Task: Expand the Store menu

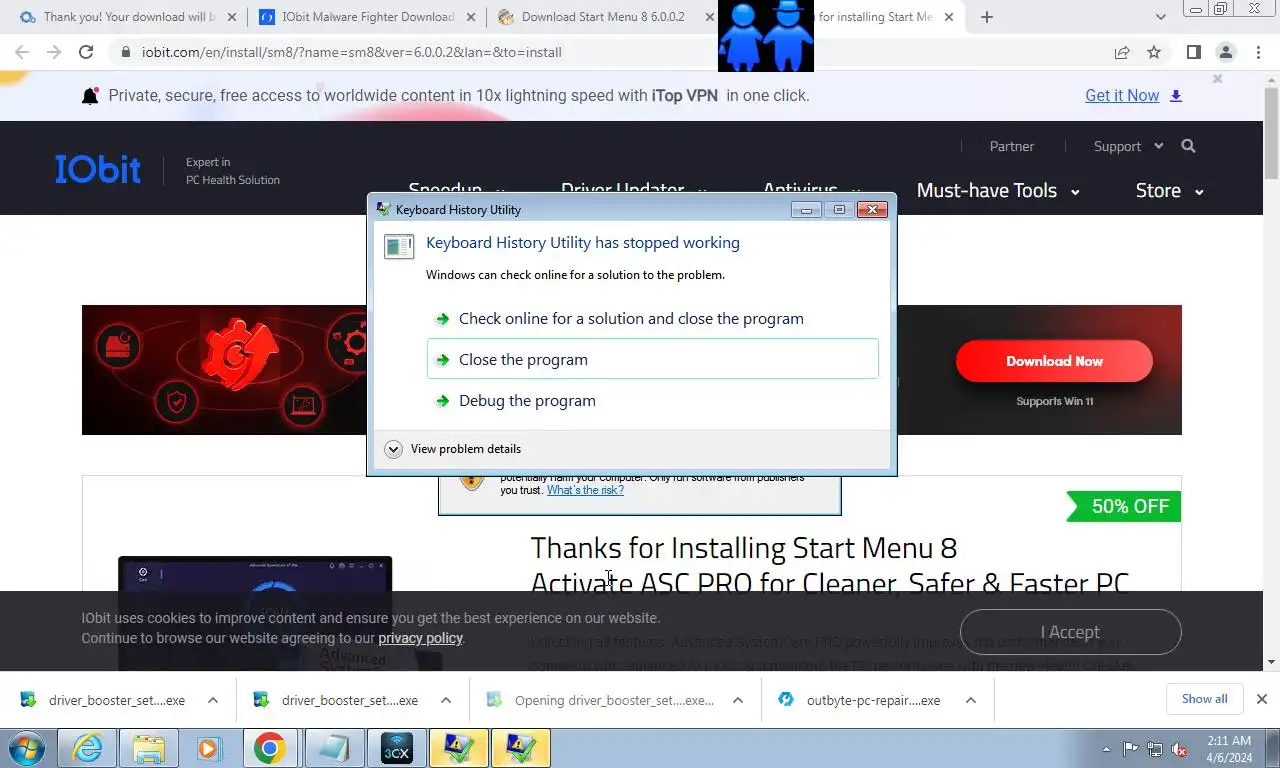Action: pos(1169,190)
